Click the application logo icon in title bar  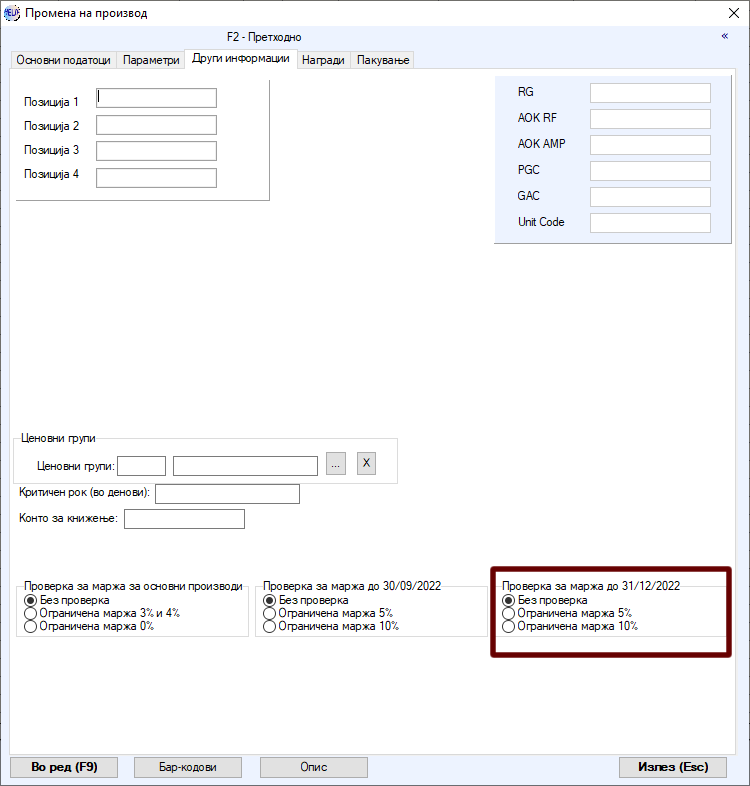(x=12, y=13)
